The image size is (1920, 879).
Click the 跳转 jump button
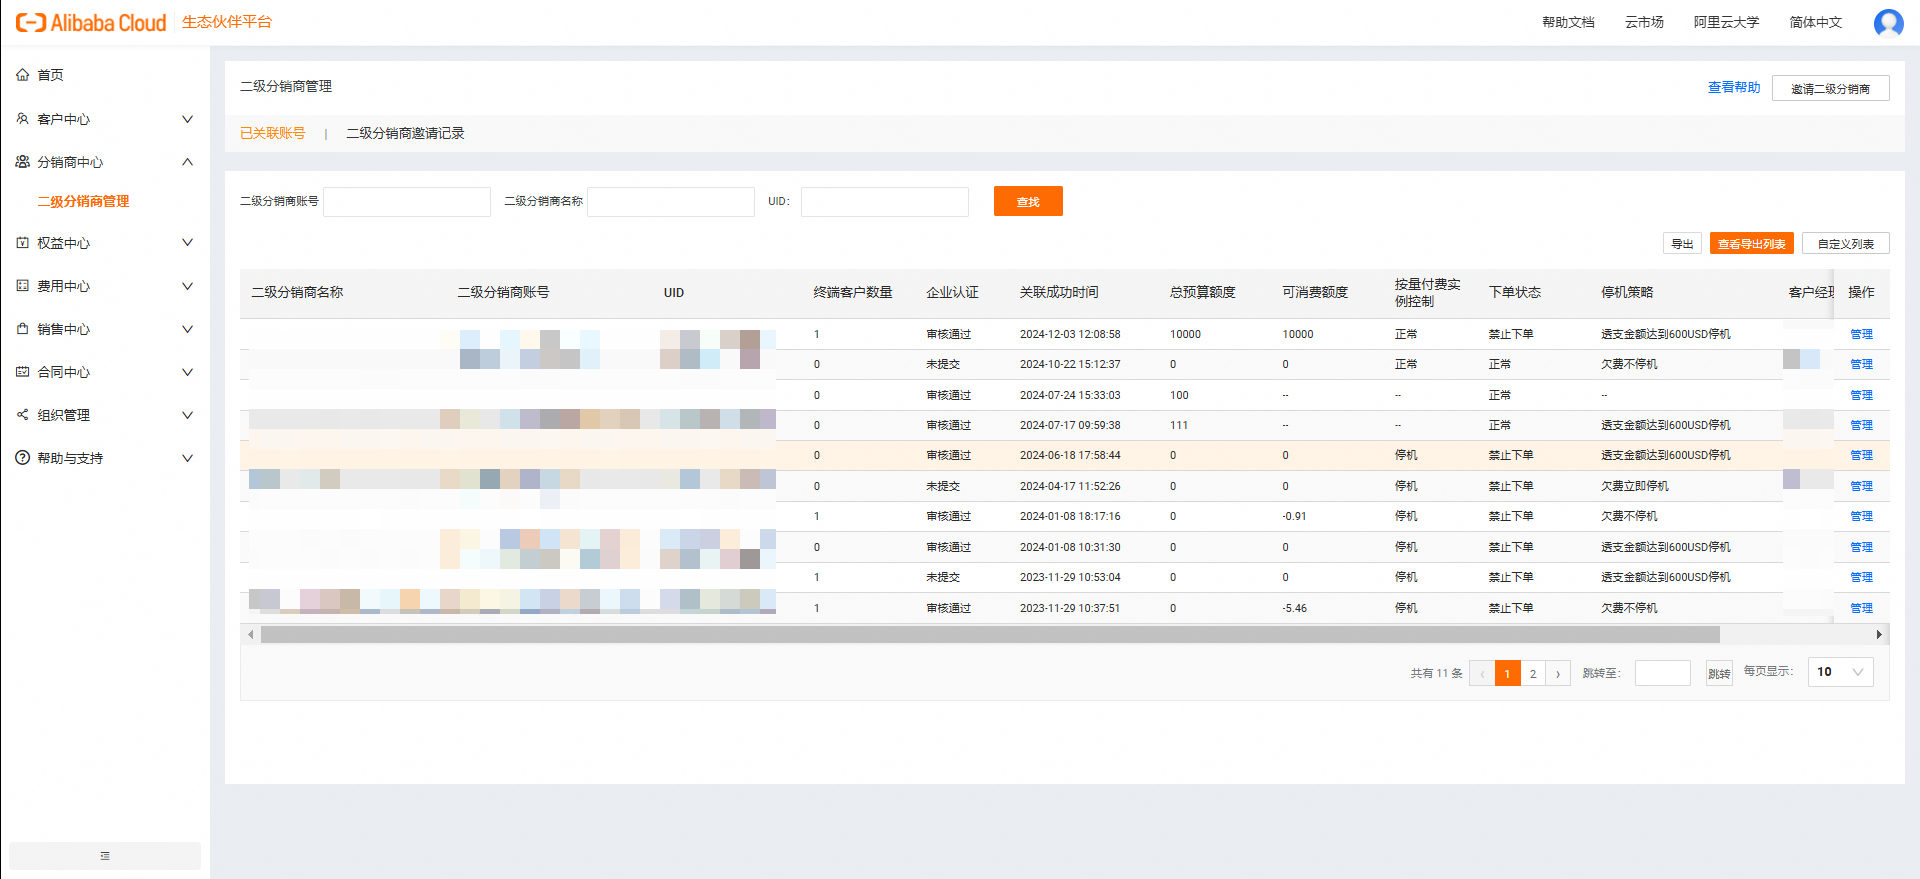tap(1719, 674)
